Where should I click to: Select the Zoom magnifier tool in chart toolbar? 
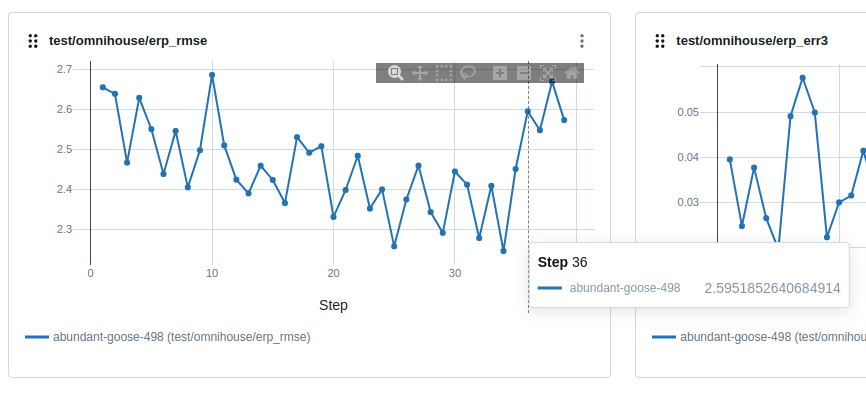click(395, 73)
